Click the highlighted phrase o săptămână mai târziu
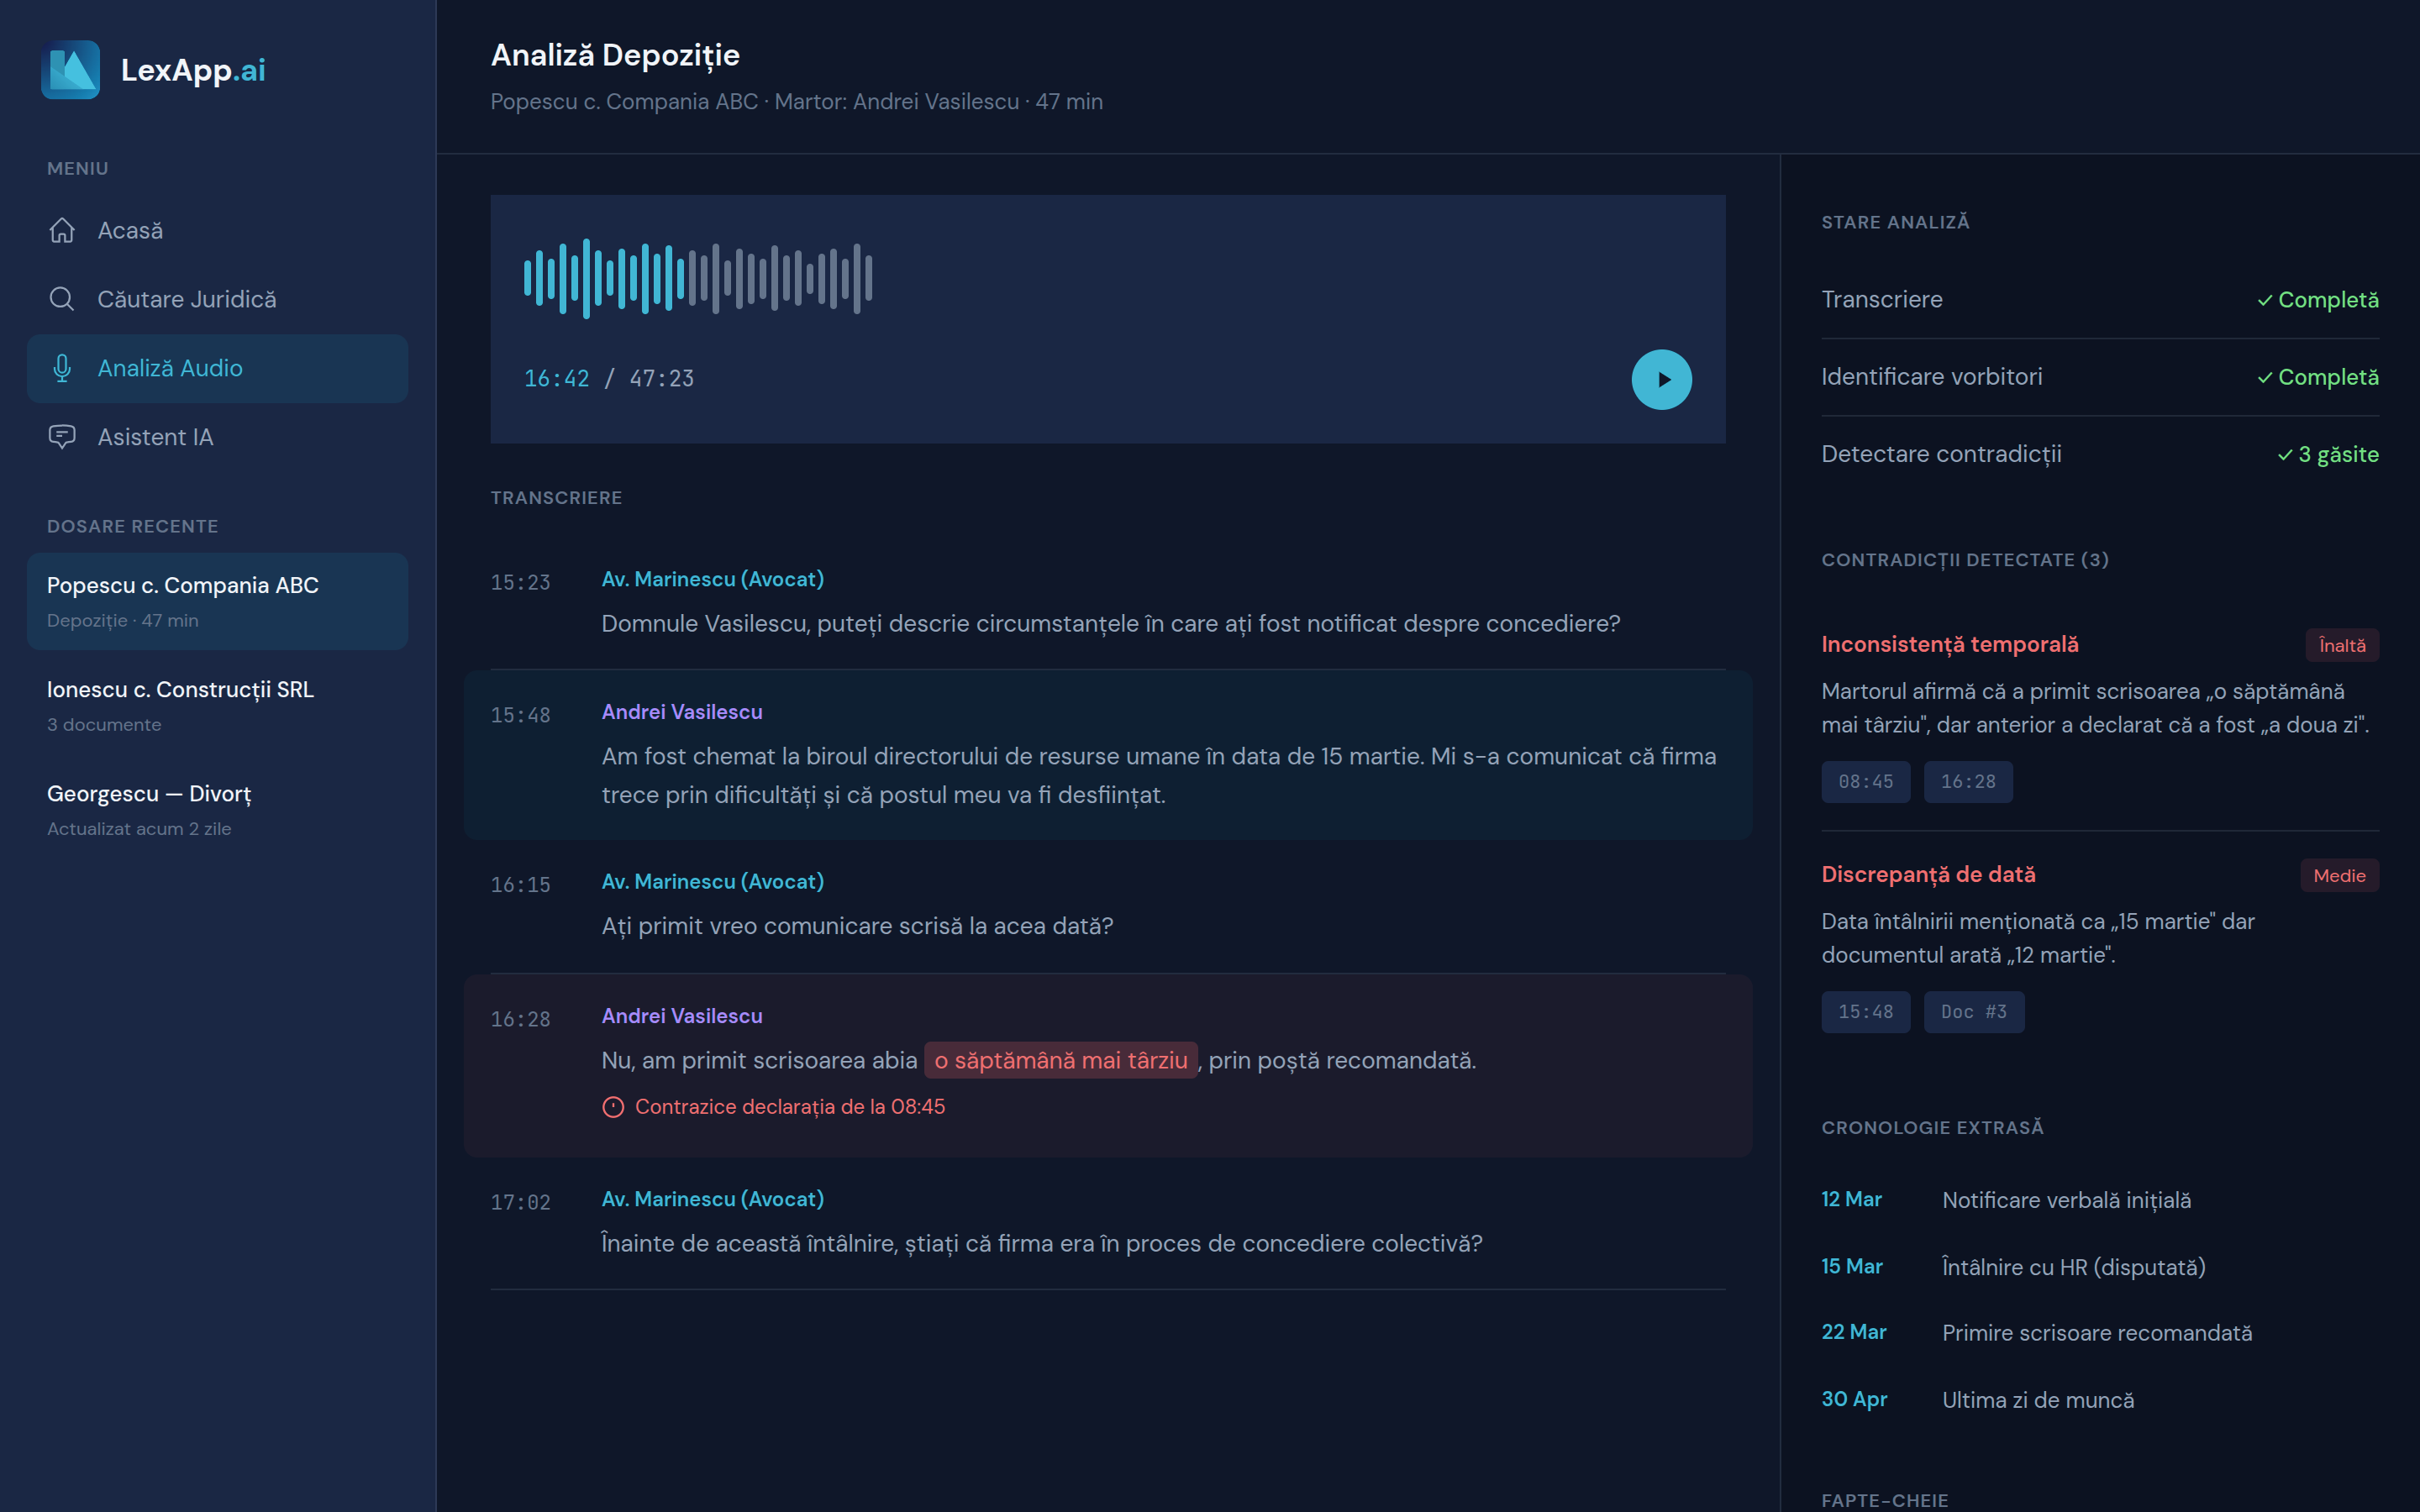This screenshot has height=1512, width=2420. point(1060,1059)
